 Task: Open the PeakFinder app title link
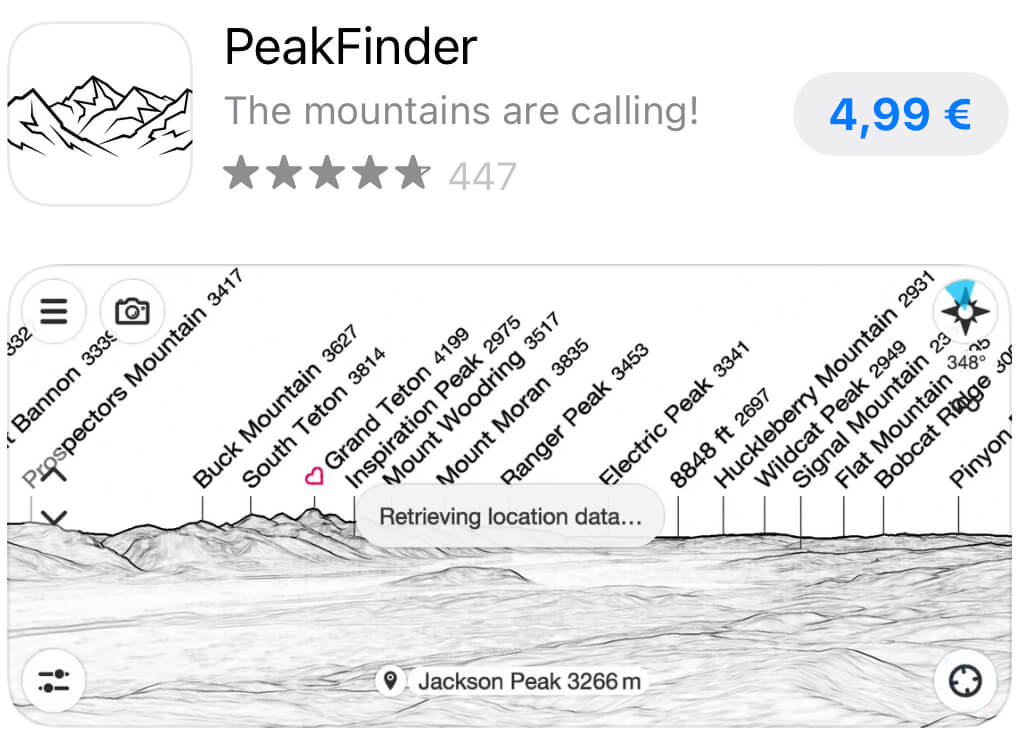click(x=351, y=46)
